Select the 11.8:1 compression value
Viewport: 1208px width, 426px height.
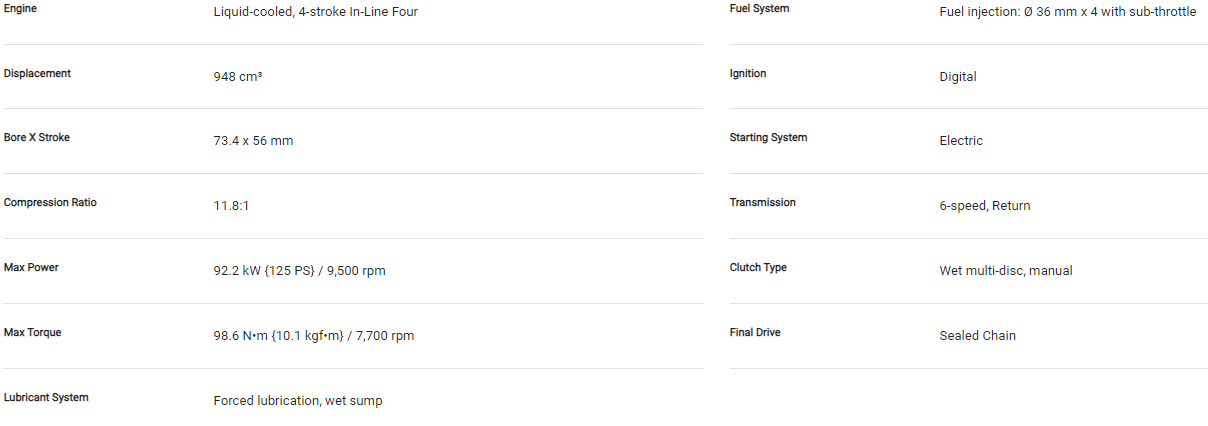231,206
